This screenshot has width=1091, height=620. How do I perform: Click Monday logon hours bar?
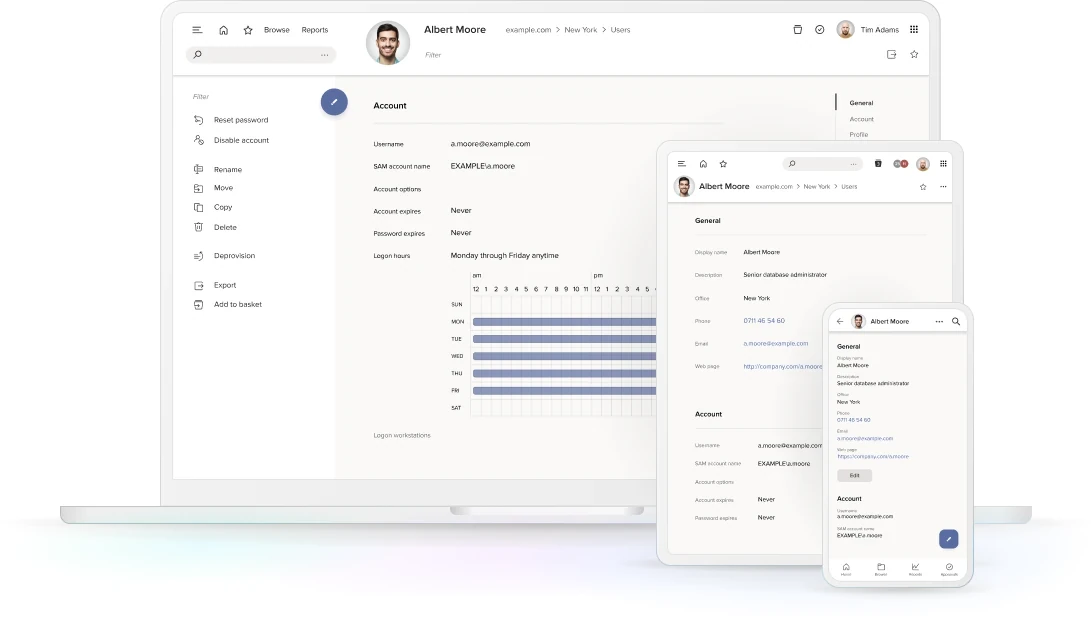coord(564,321)
